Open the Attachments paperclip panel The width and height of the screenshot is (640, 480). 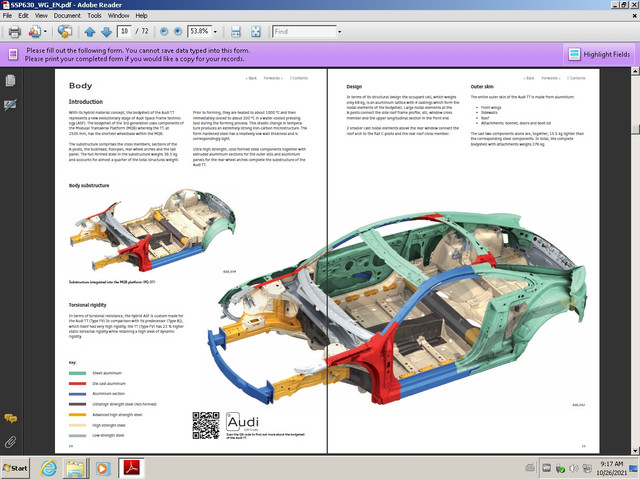coord(10,442)
